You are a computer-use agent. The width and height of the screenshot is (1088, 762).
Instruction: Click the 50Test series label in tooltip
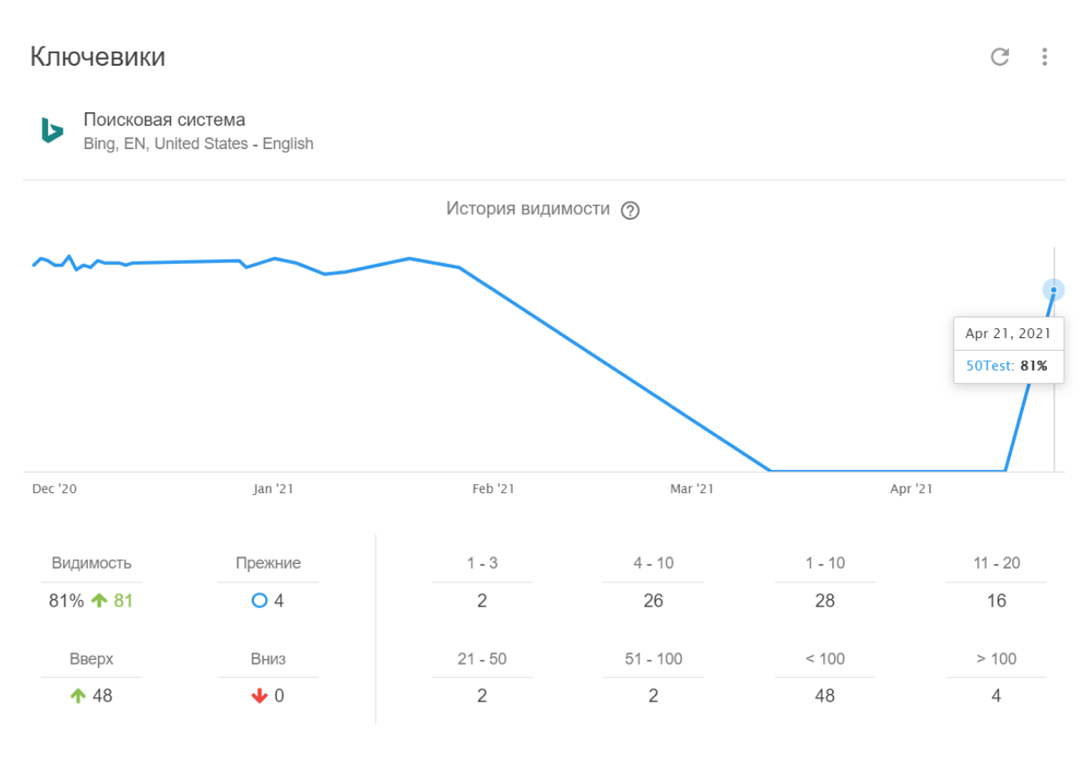[x=990, y=366]
